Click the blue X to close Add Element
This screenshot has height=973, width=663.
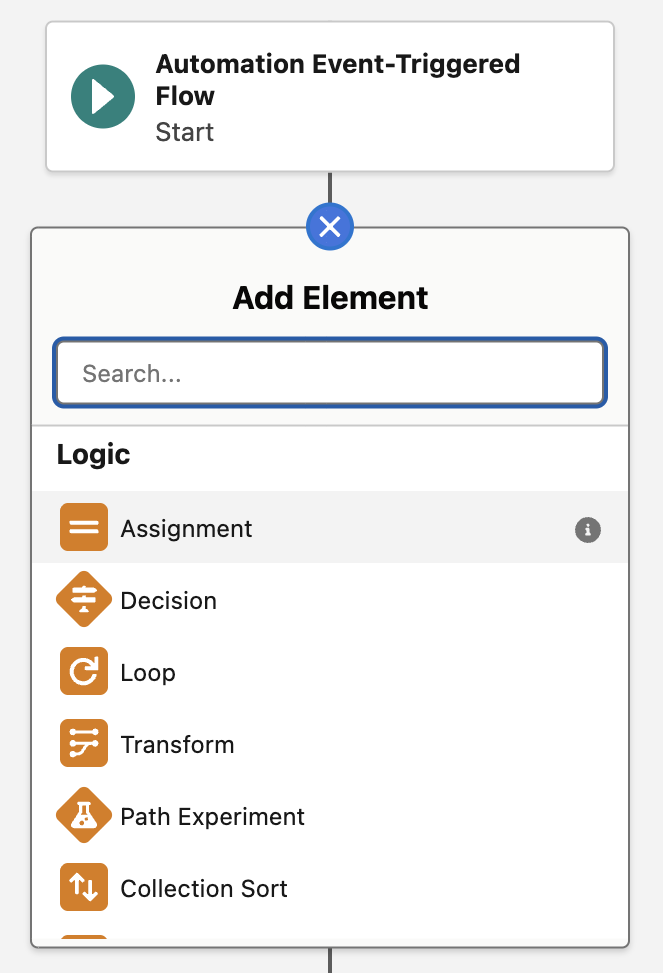click(x=330, y=227)
